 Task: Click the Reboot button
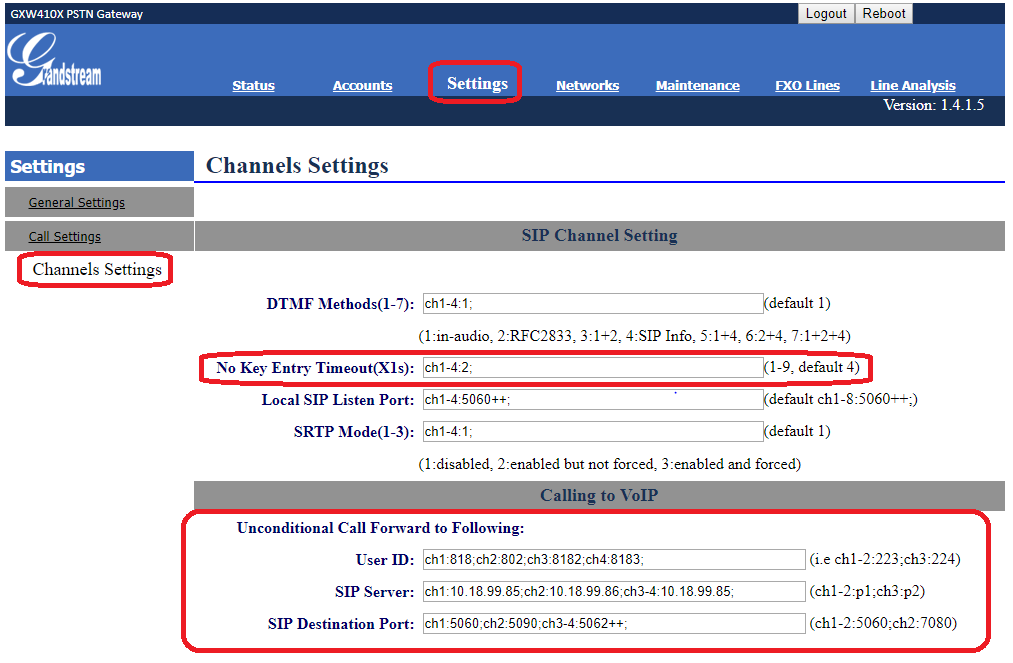[x=884, y=14]
